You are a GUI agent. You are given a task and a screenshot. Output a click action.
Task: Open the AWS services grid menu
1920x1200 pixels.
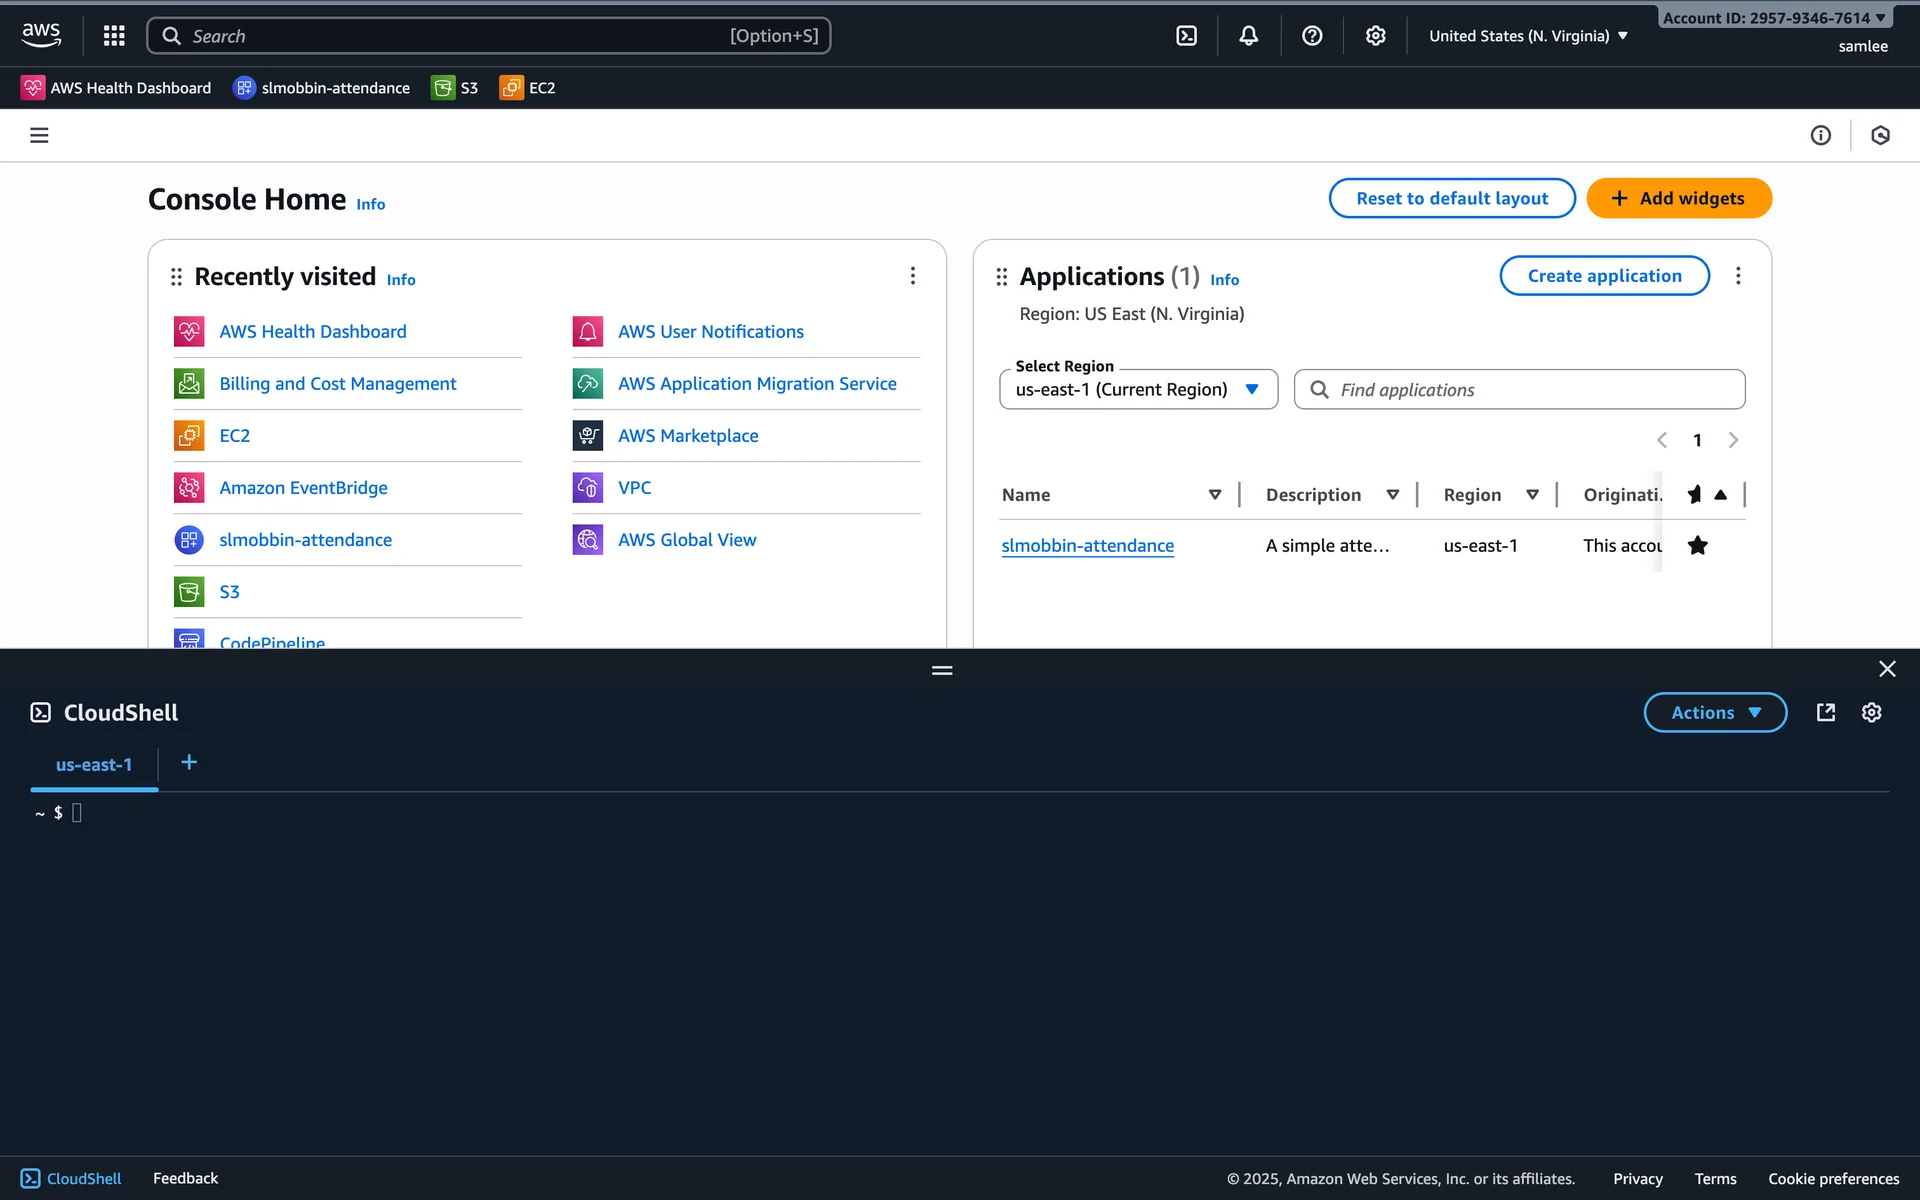[114, 36]
